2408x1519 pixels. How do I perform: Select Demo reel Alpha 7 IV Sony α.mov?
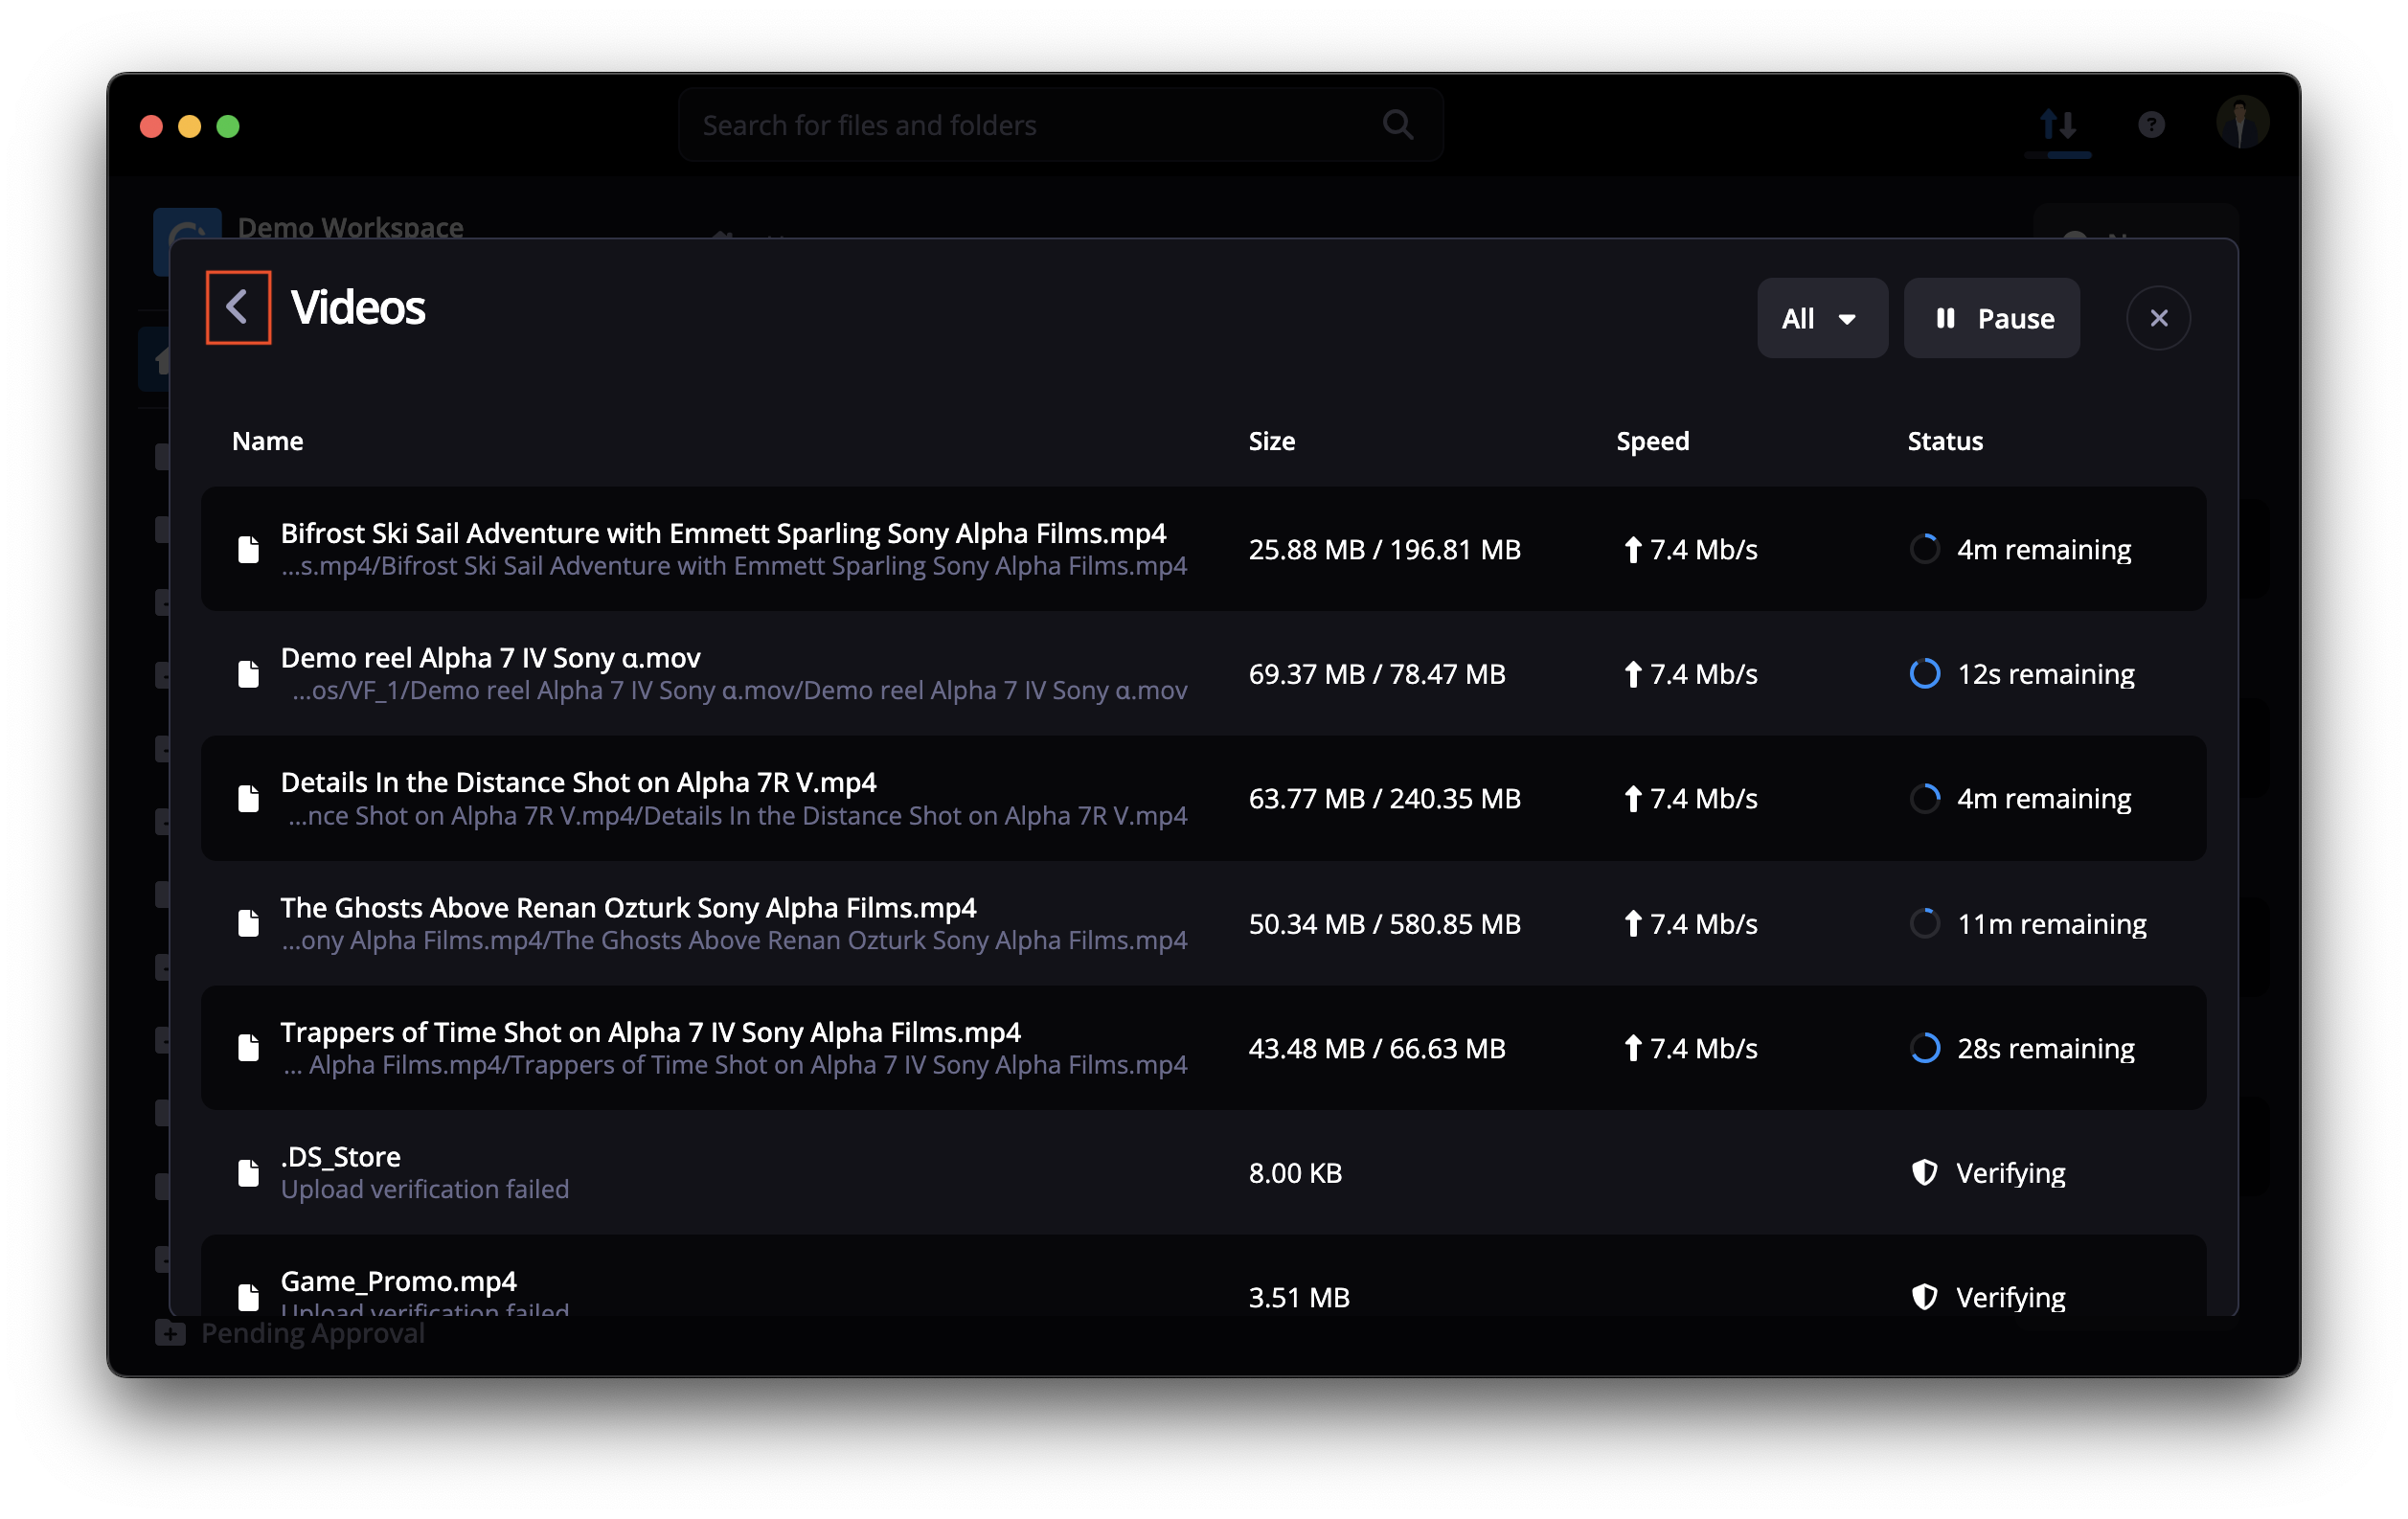(490, 658)
